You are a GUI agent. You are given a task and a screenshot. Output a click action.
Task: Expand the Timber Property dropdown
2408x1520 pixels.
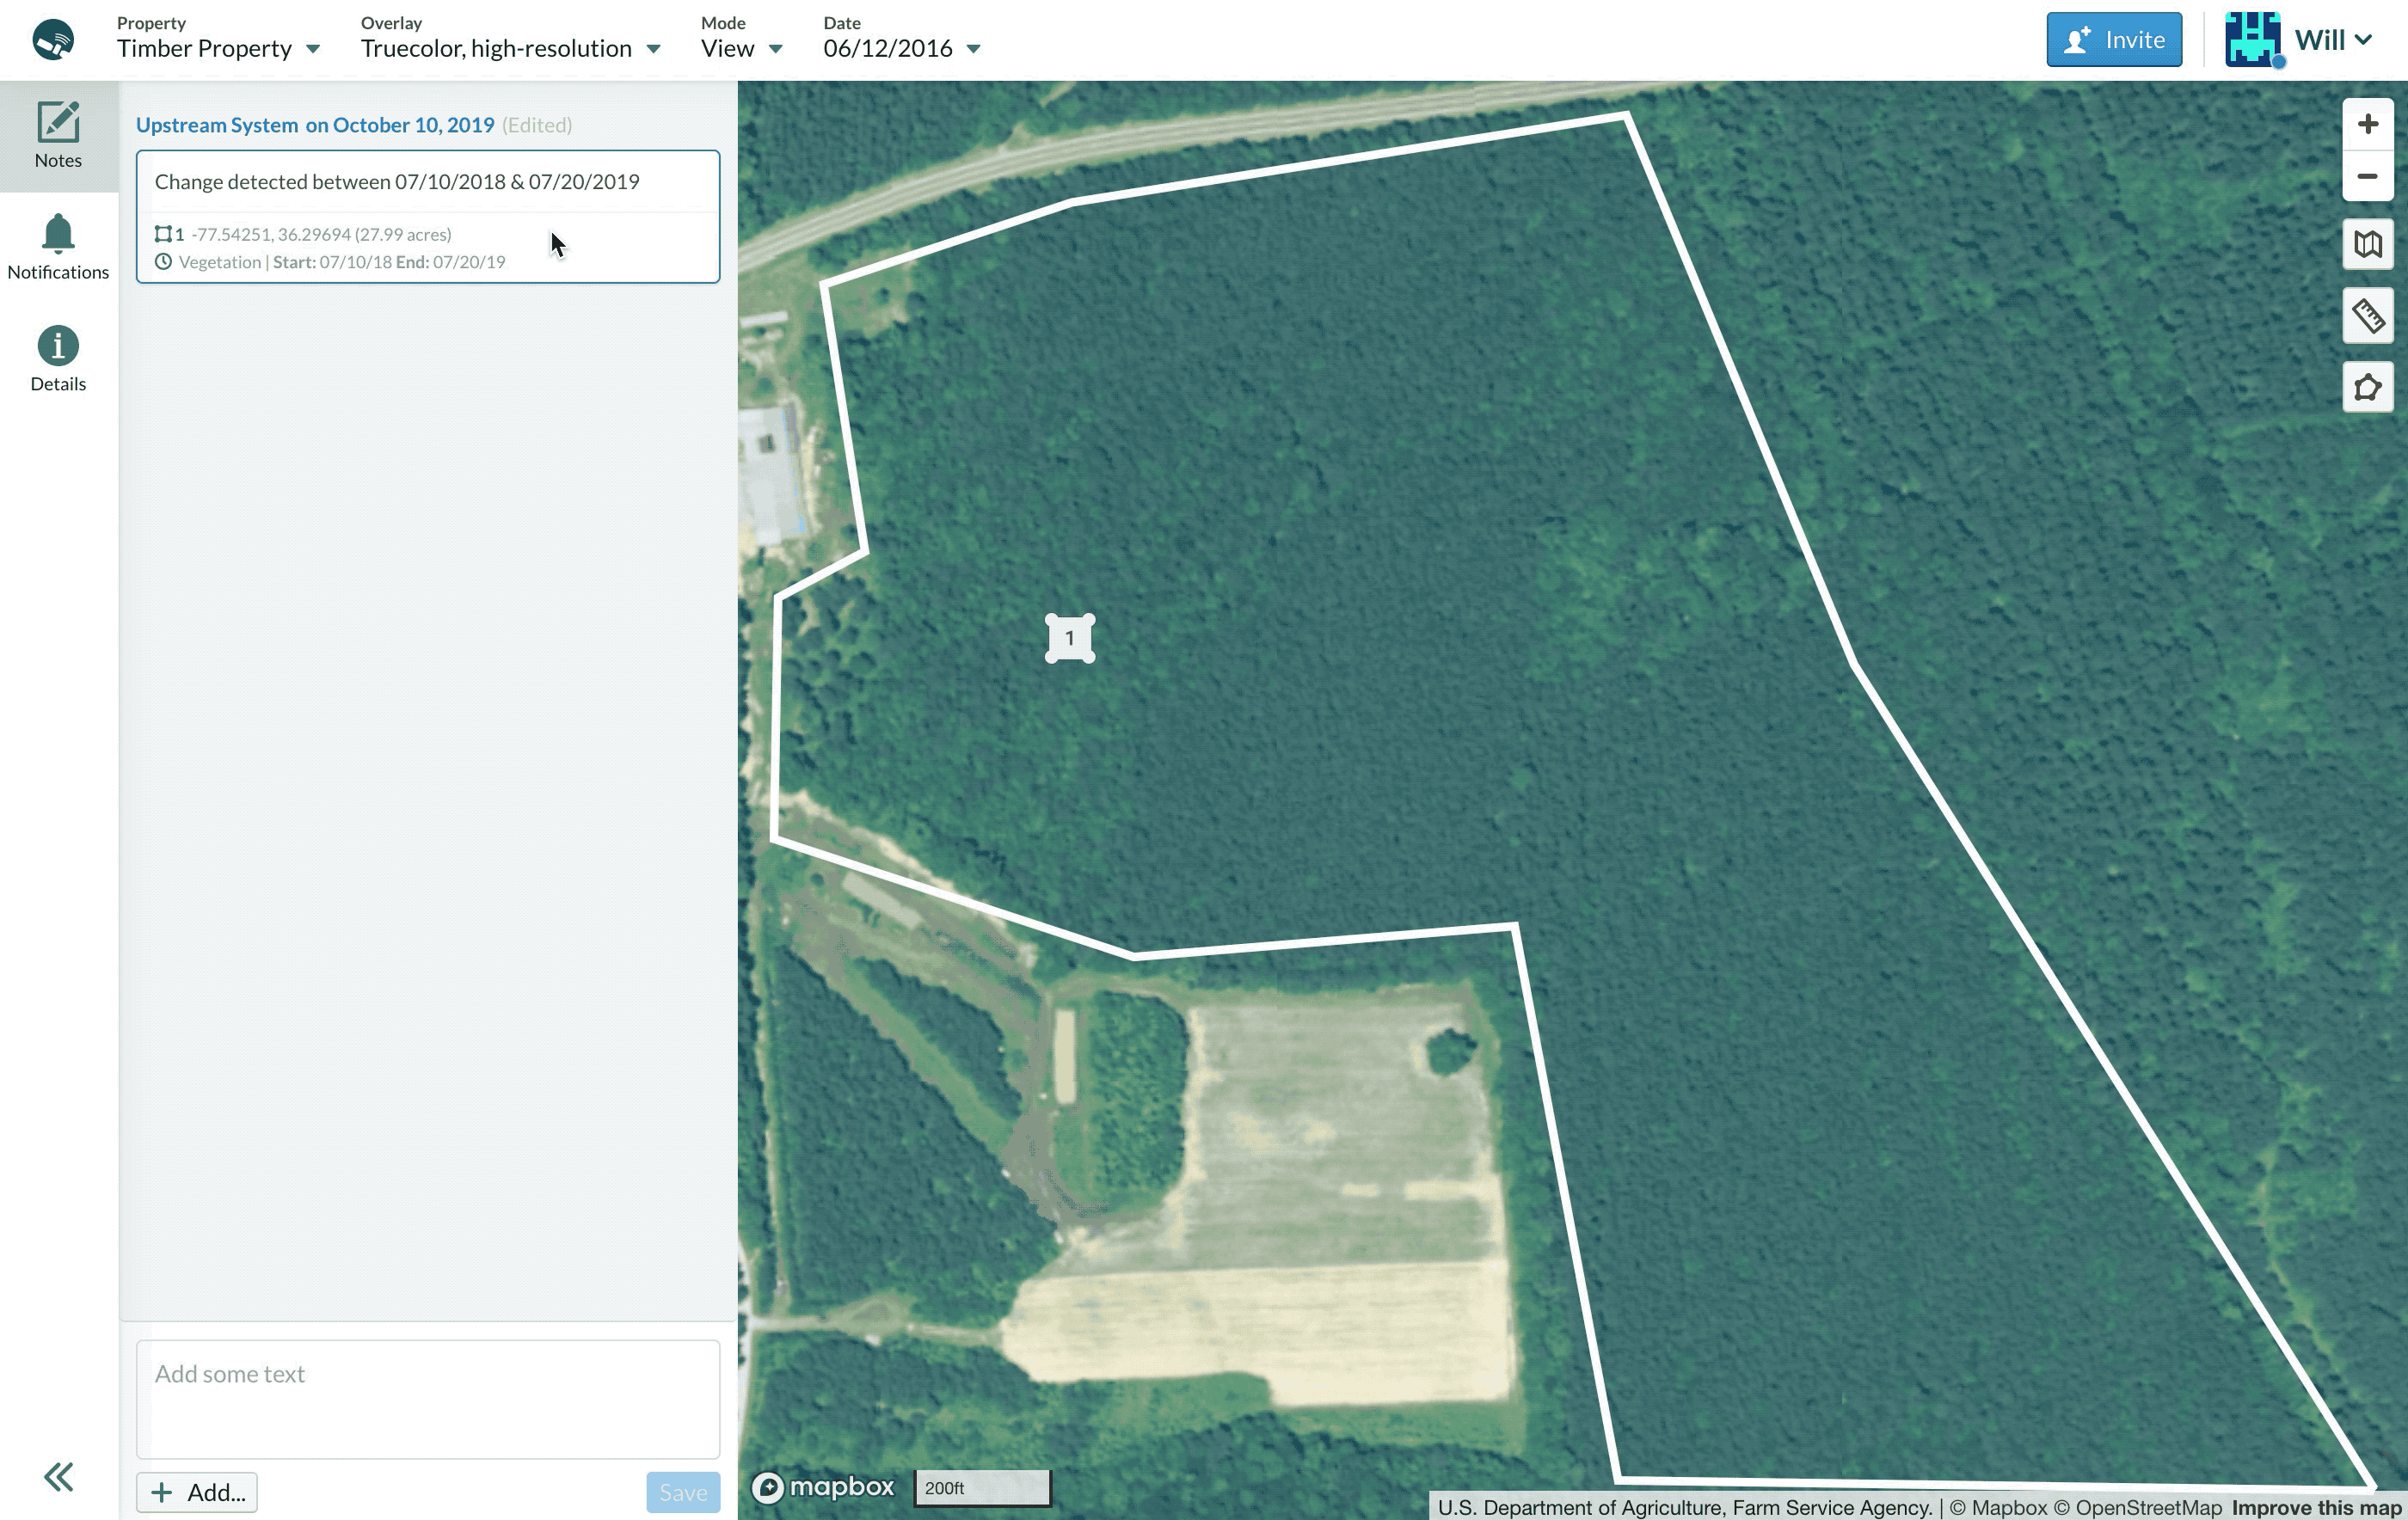pos(218,48)
